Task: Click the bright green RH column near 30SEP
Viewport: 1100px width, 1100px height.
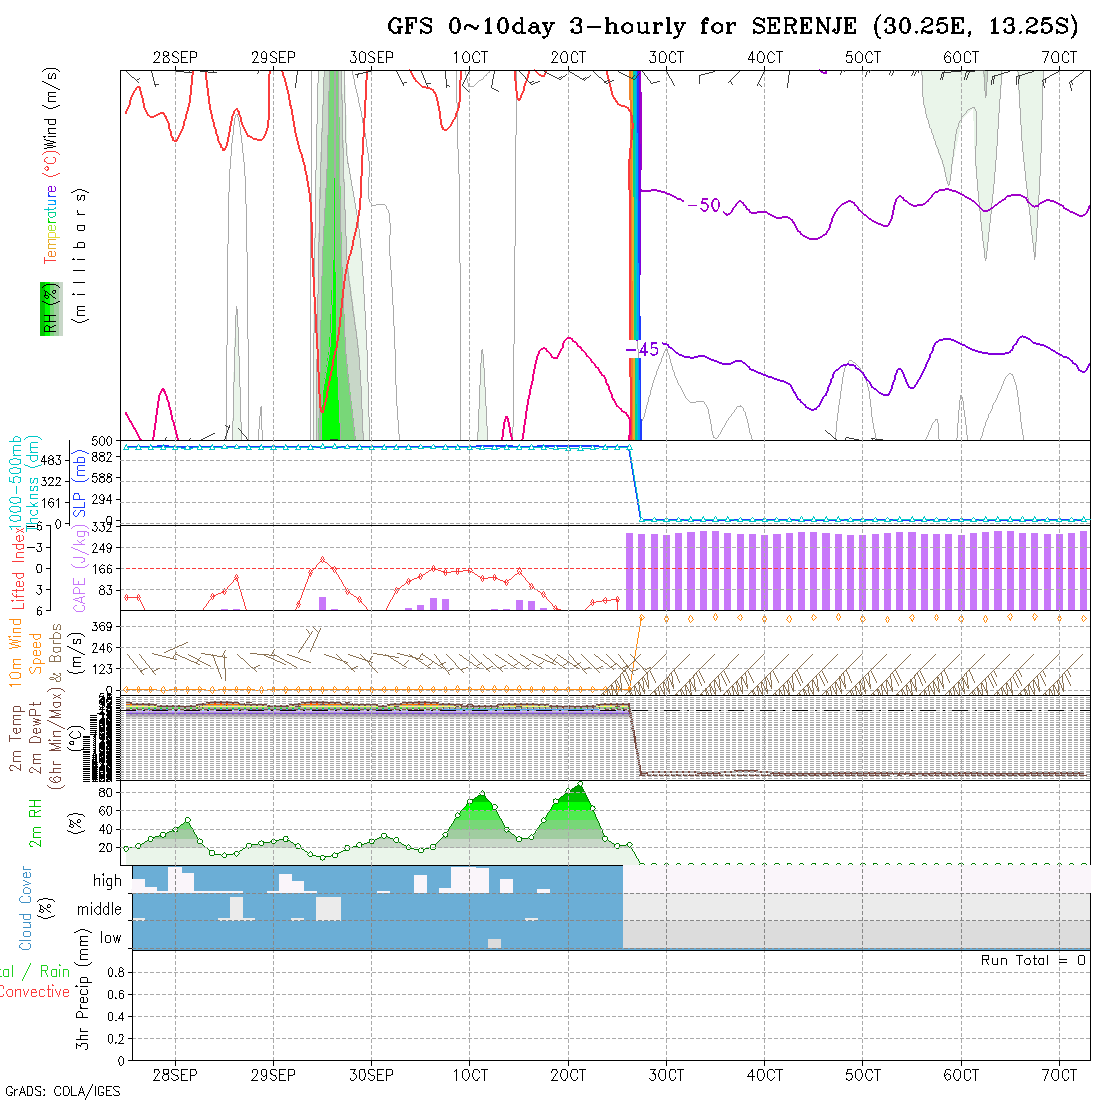Action: [331, 300]
